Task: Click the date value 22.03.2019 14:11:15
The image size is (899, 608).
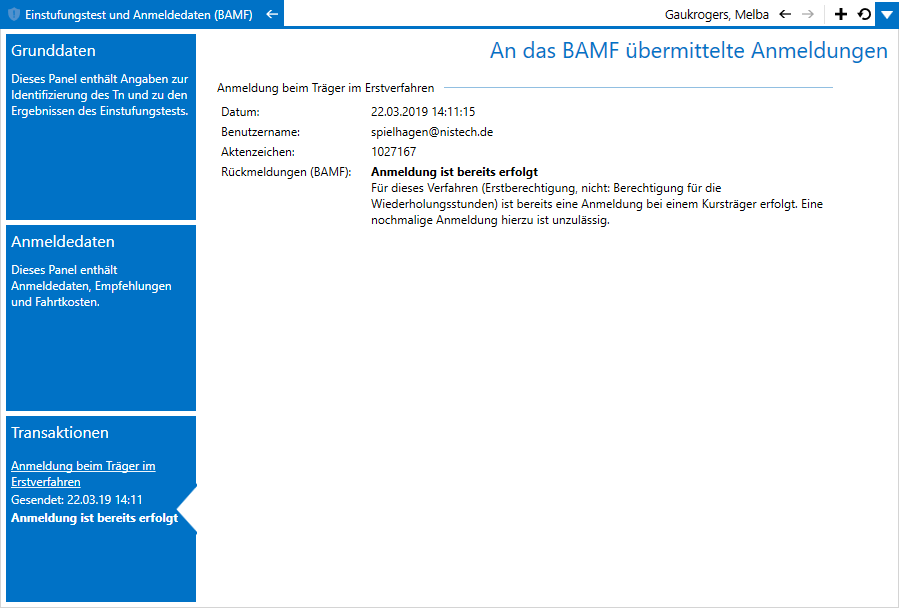Action: (x=423, y=112)
